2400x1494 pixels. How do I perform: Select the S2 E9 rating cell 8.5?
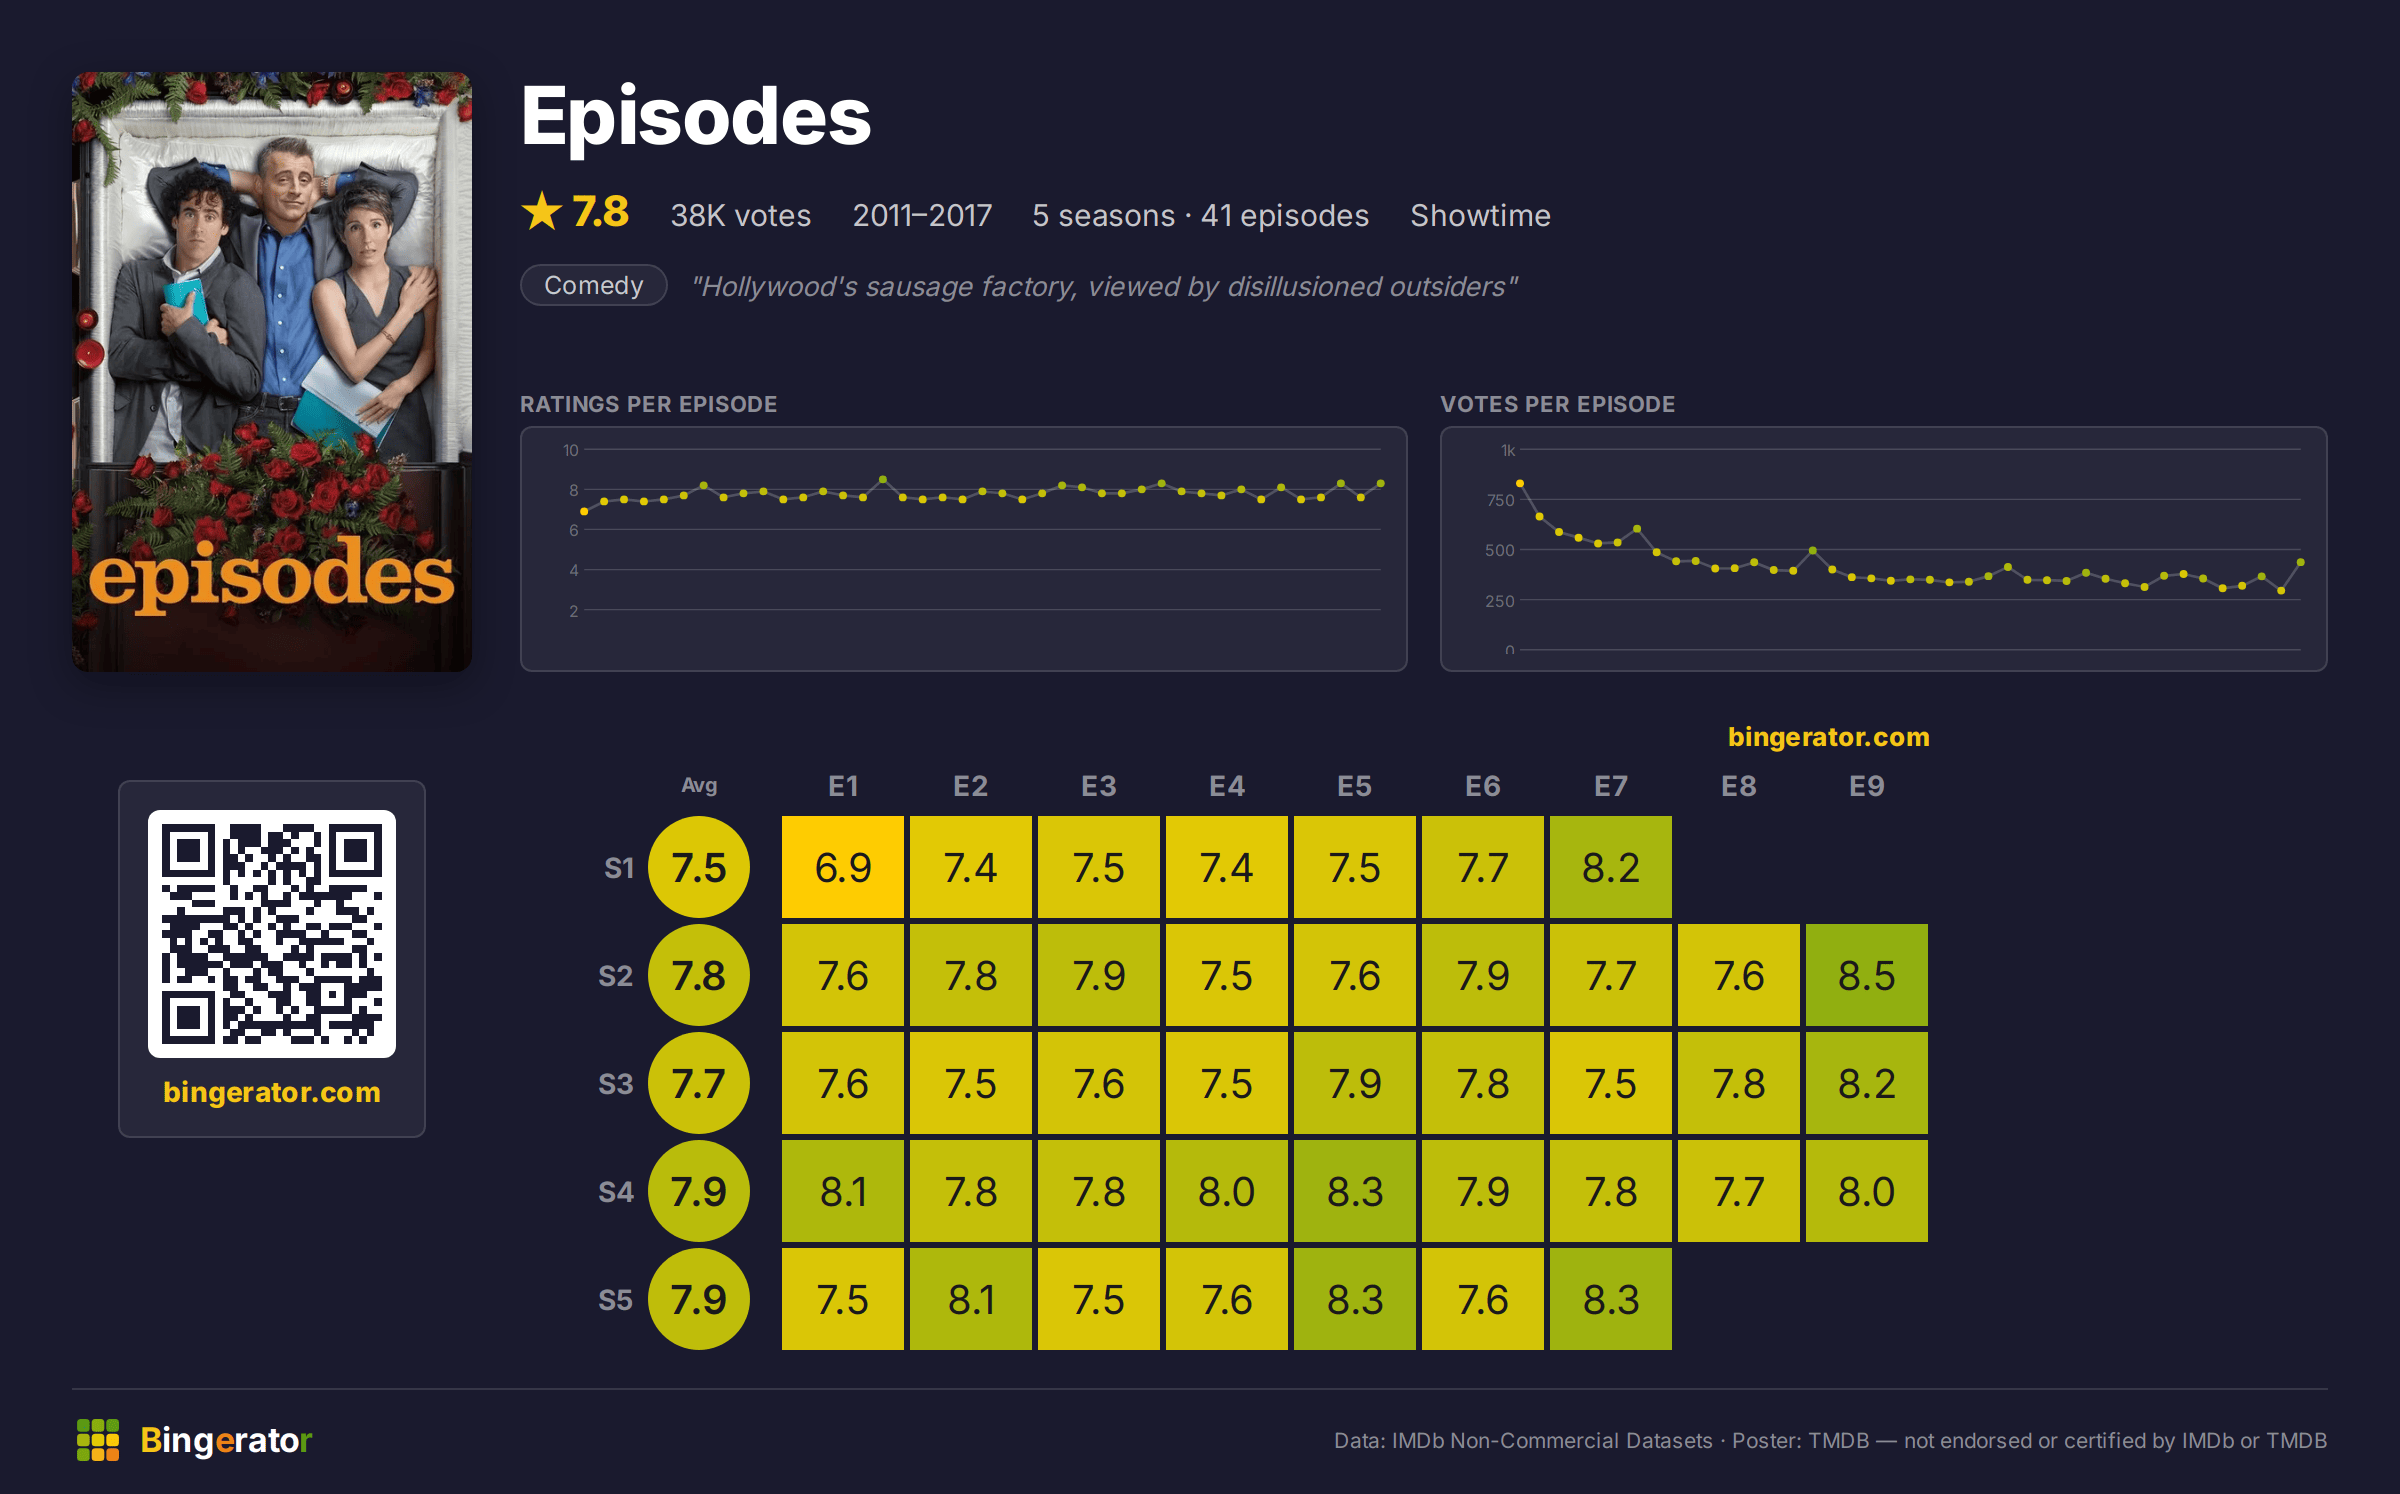[x=1867, y=975]
